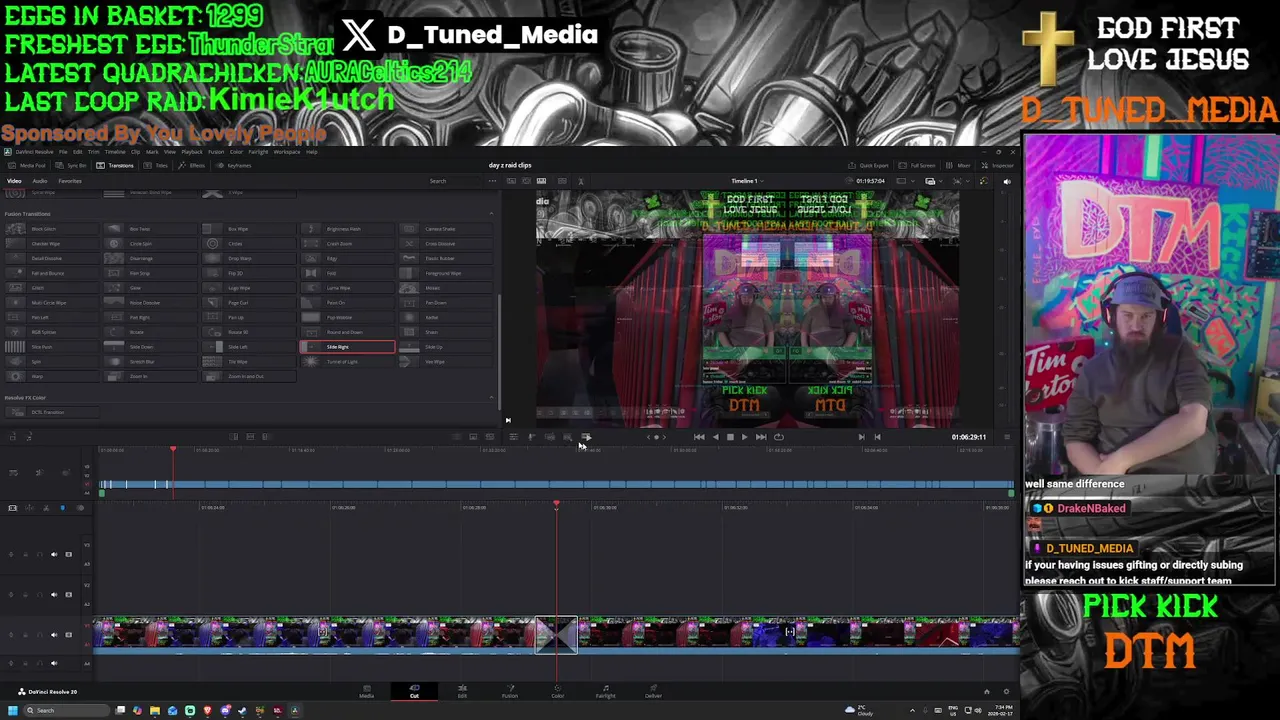Click the Mark Out button
The width and height of the screenshot is (1280, 720).
[877, 436]
